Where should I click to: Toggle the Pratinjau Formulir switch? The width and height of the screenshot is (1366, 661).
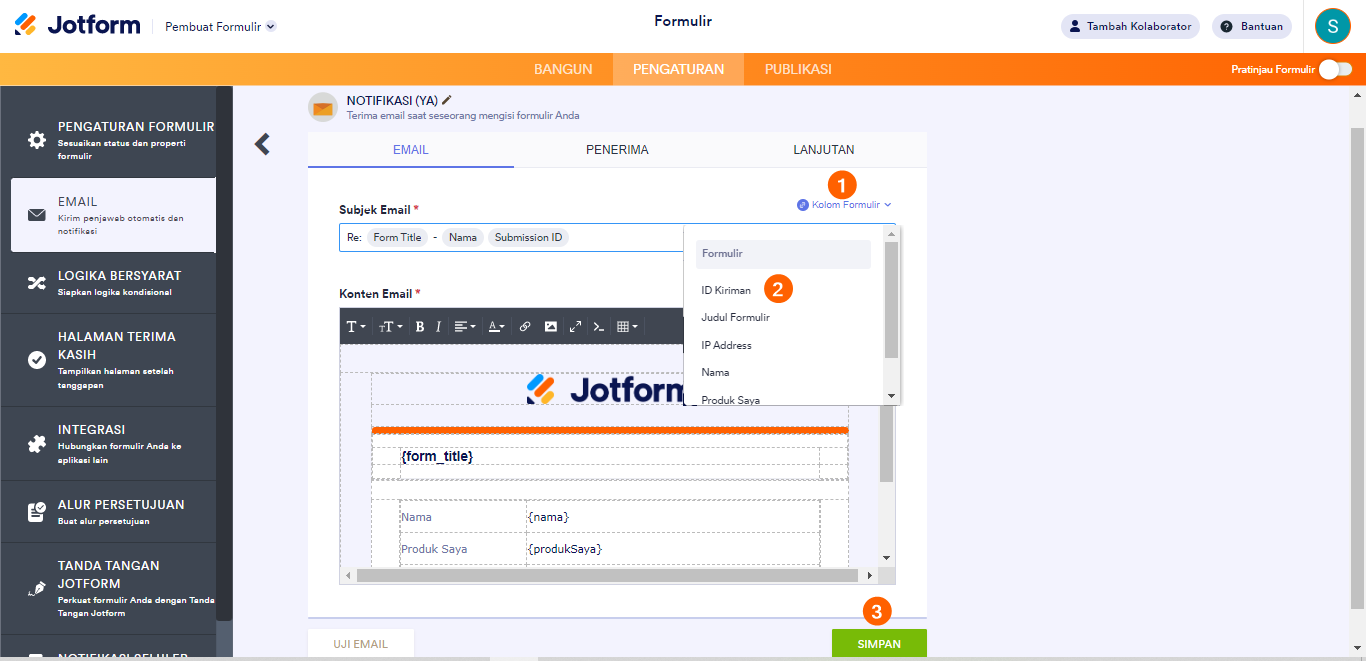[x=1335, y=69]
